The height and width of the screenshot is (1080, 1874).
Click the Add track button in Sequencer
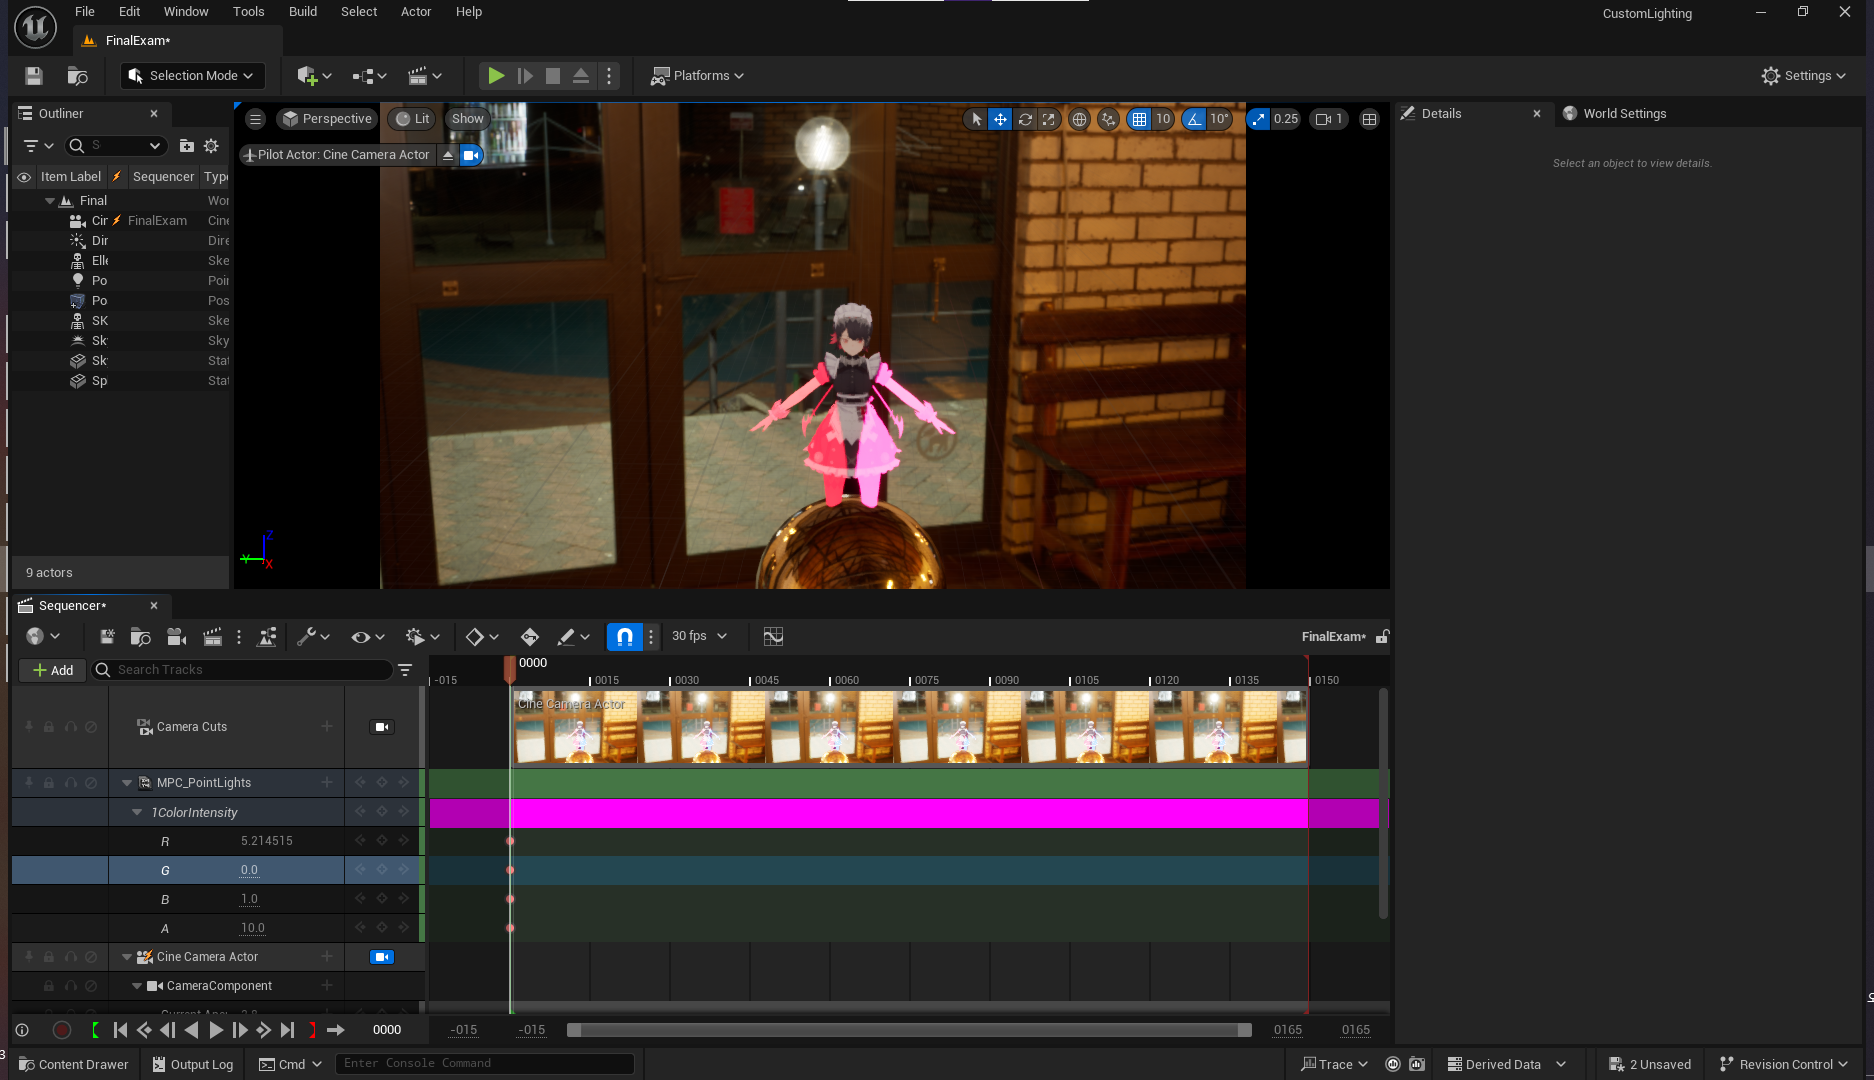52,670
